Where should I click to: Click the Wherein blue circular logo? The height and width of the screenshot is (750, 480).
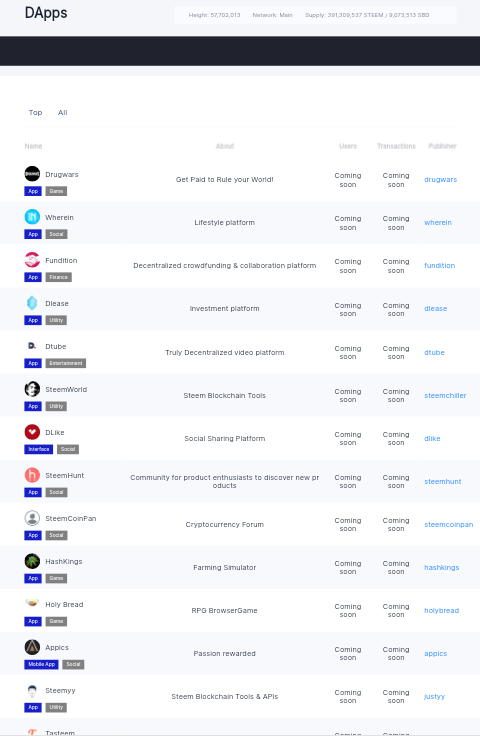[32, 217]
